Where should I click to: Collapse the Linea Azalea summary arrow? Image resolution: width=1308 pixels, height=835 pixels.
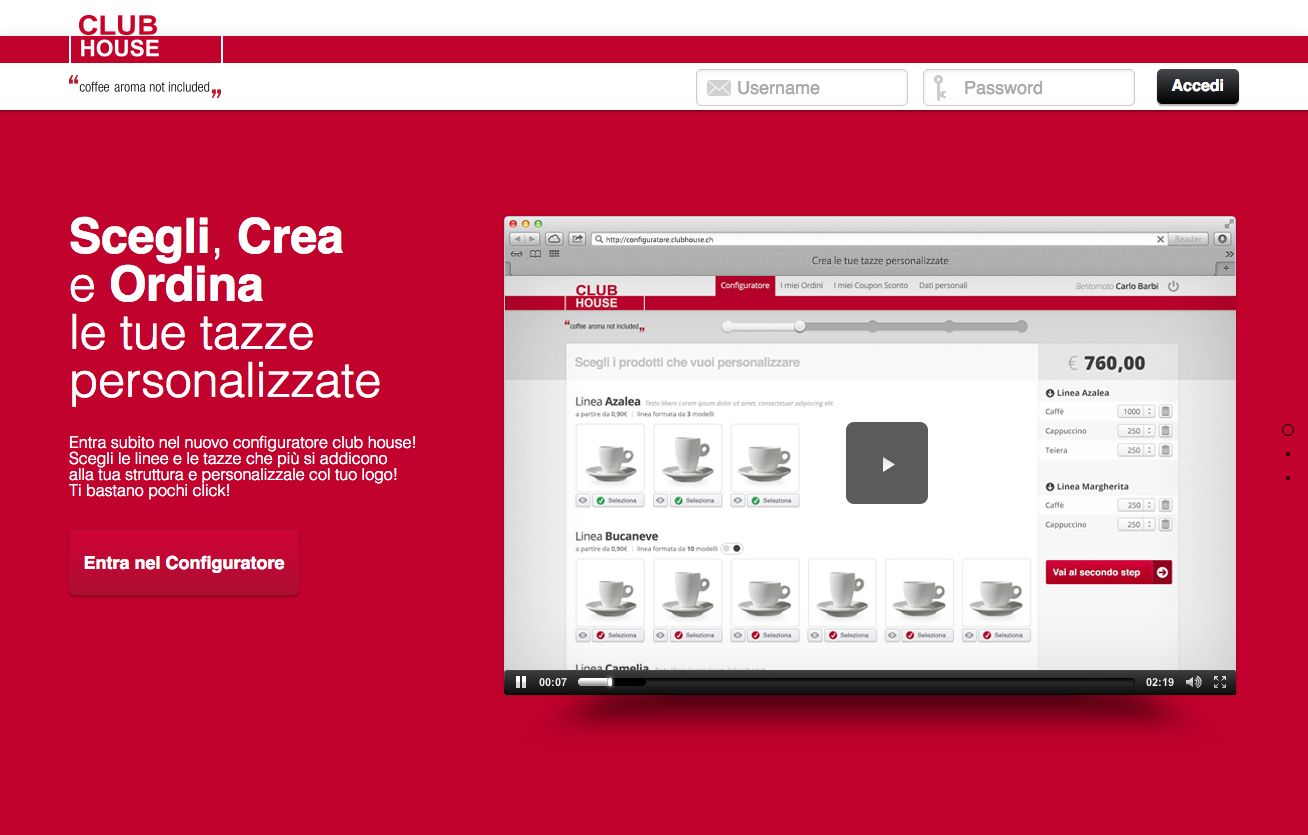(1050, 393)
